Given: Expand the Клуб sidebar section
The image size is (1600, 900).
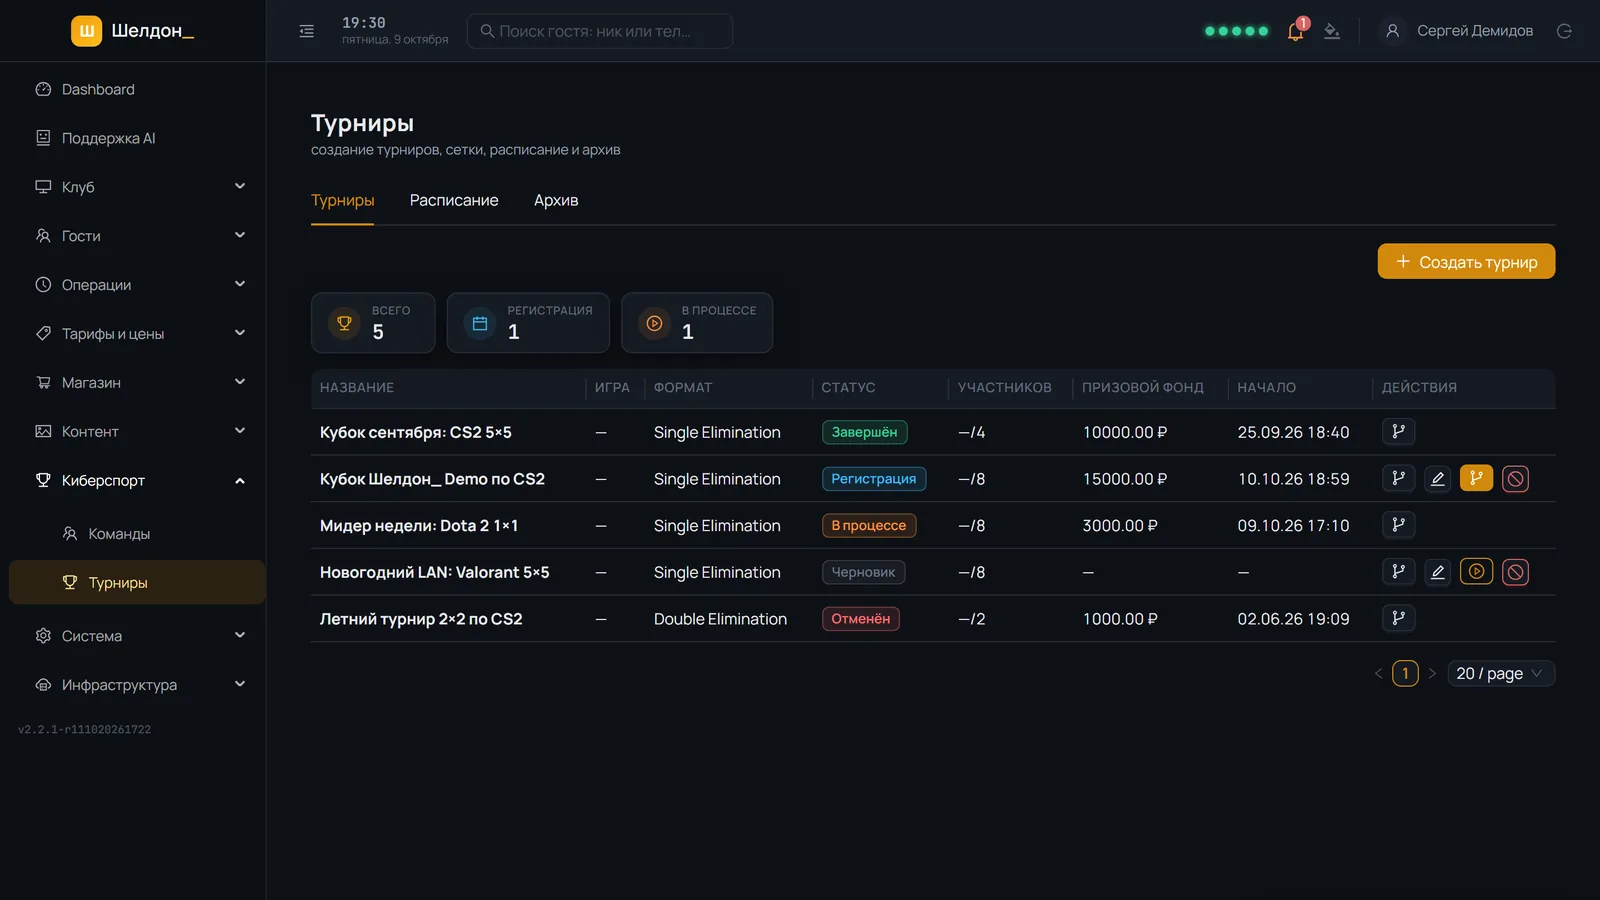Looking at the screenshot, I should [x=137, y=187].
